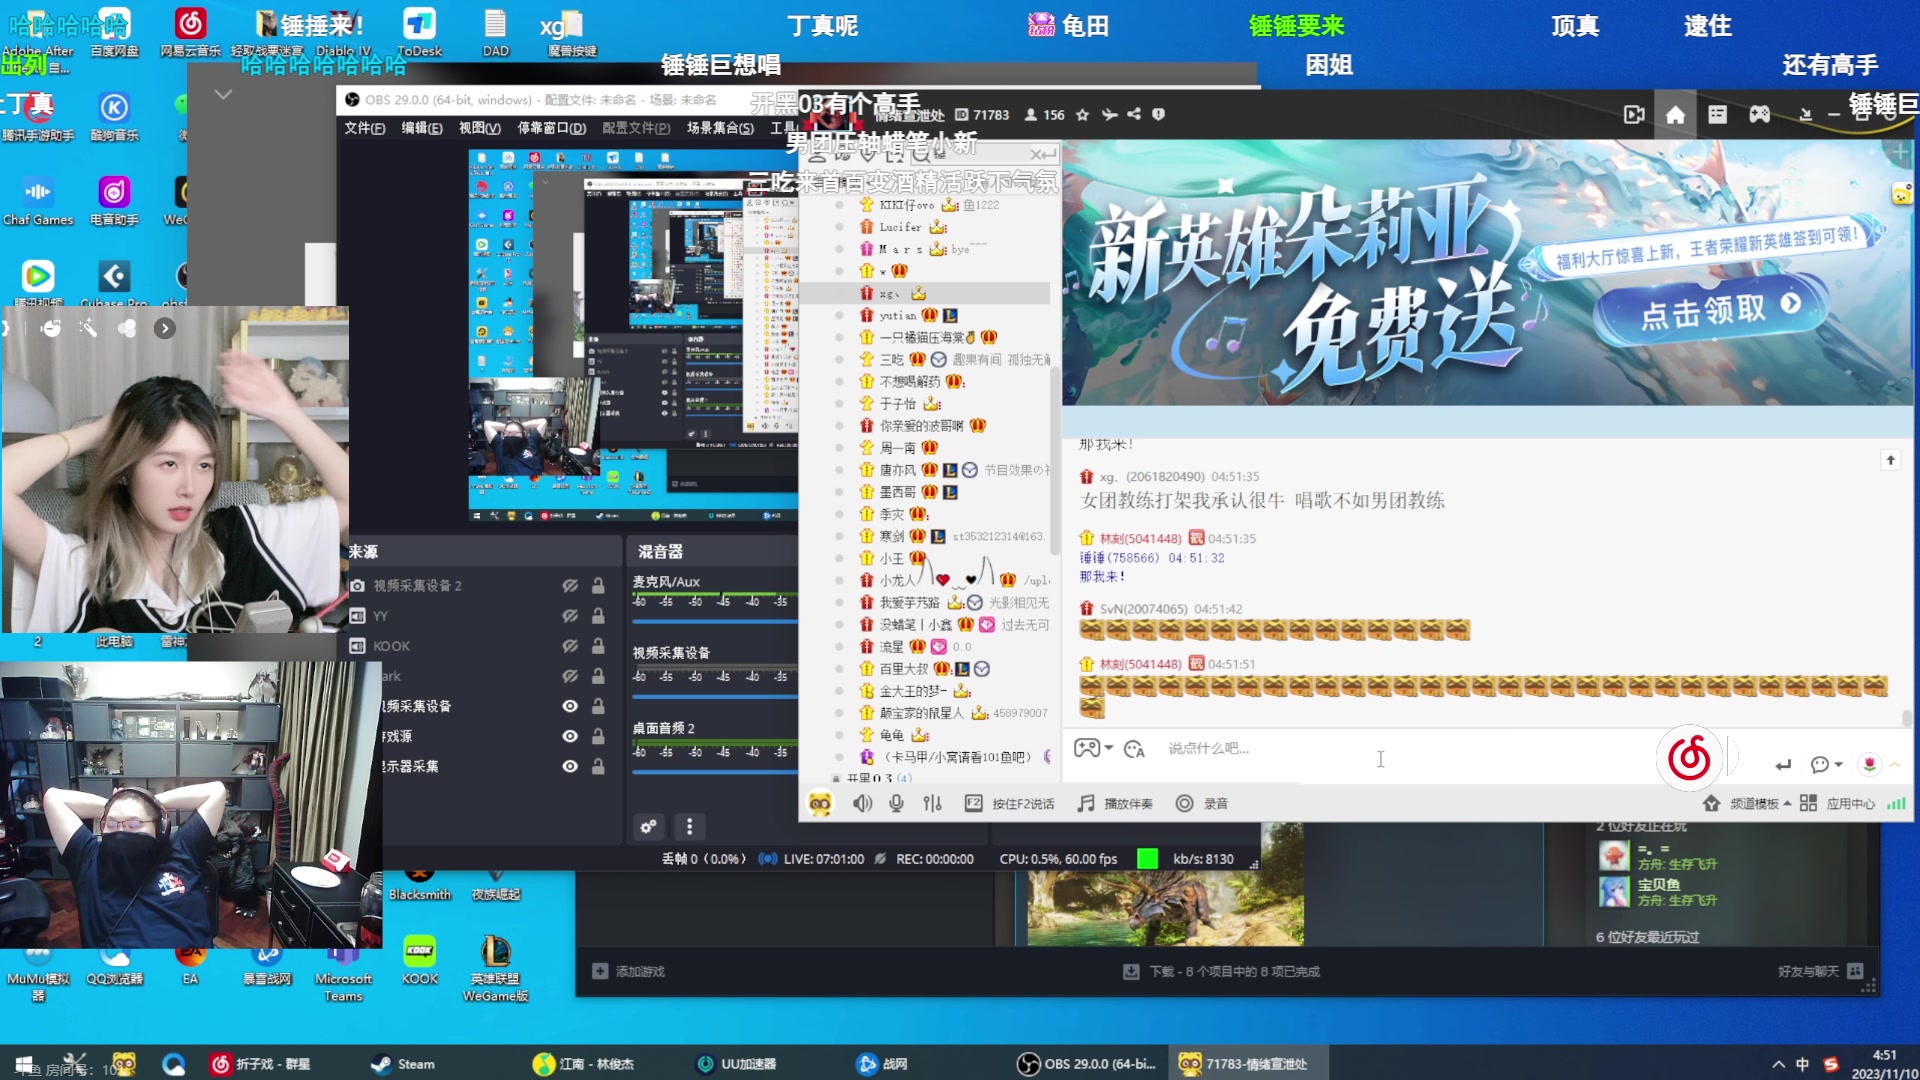This screenshot has width=1920, height=1080.
Task: Show the YY source in OBS
Action: tap(570, 616)
